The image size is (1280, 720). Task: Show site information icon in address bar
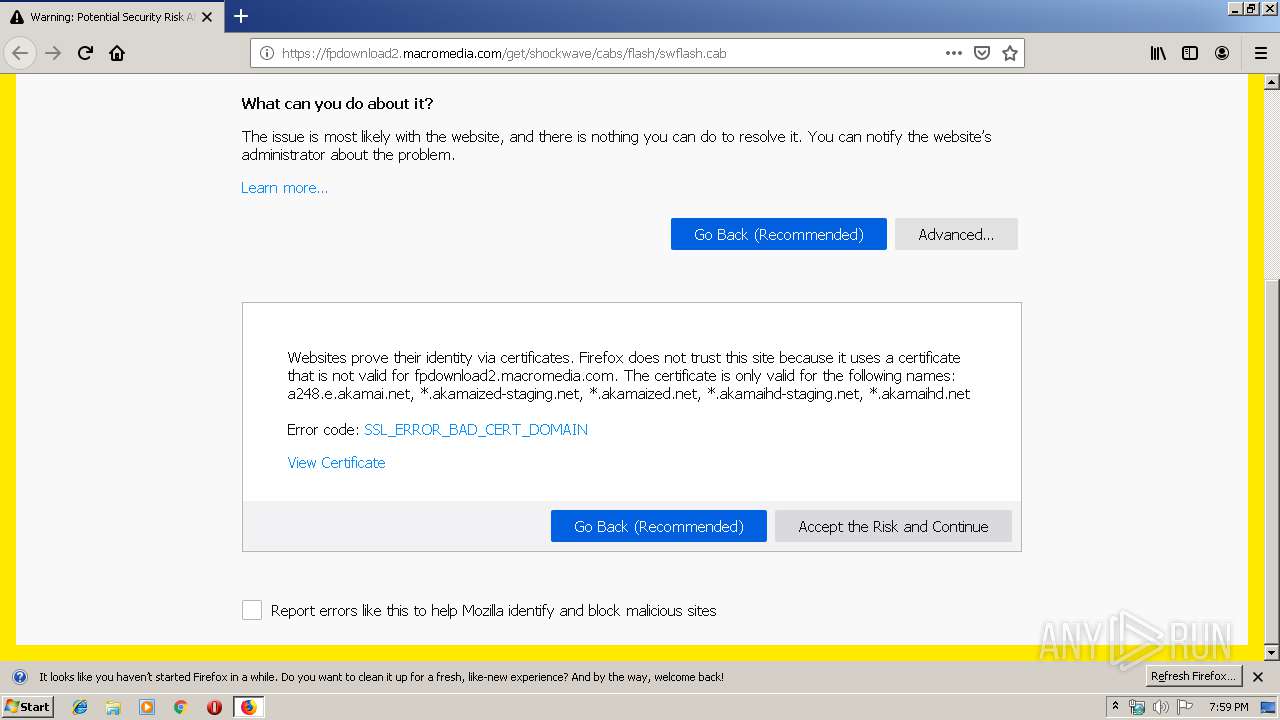pos(266,53)
